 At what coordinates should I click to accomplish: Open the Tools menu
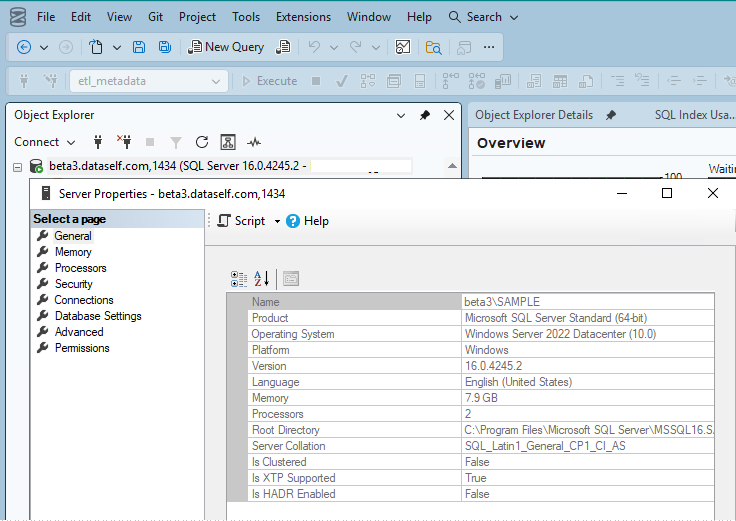pos(246,17)
